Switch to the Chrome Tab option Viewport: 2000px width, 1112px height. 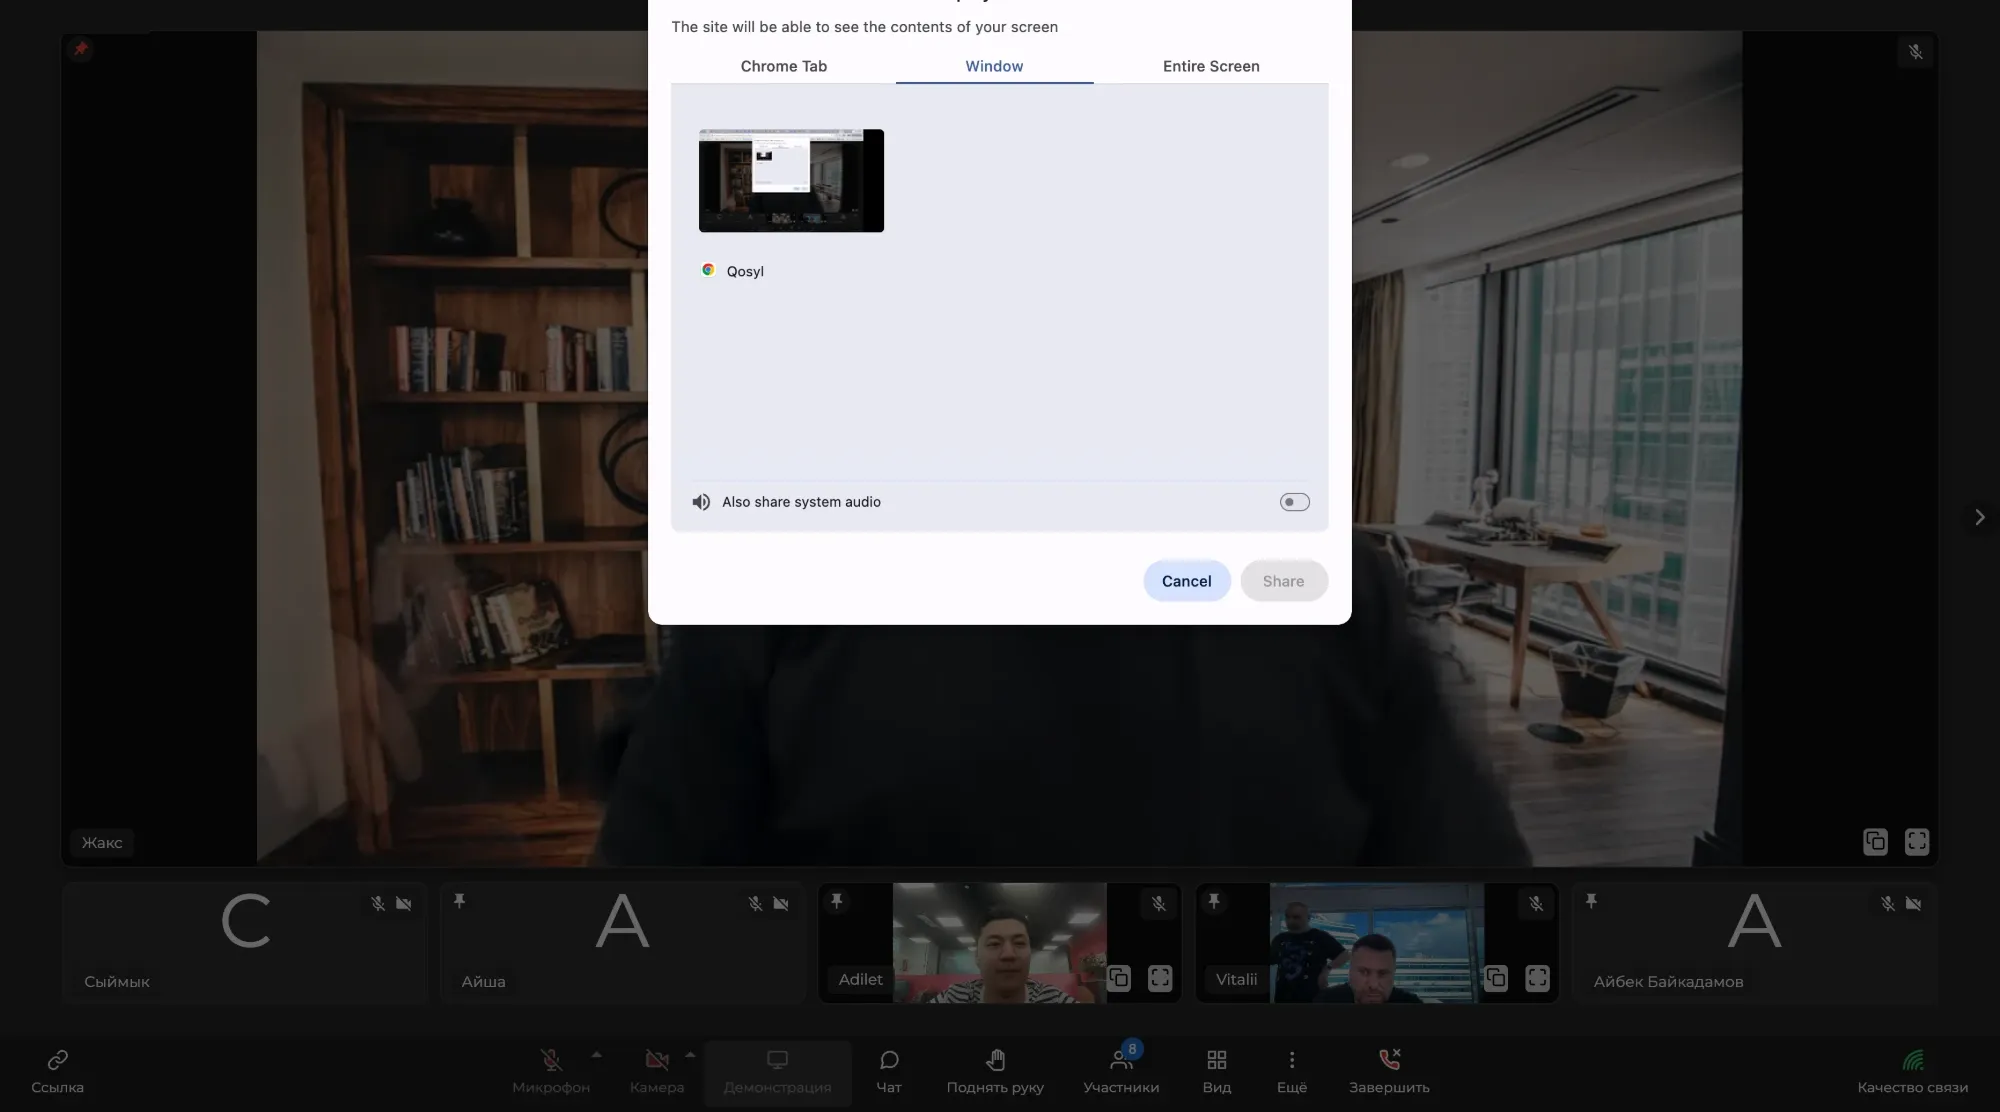point(783,66)
